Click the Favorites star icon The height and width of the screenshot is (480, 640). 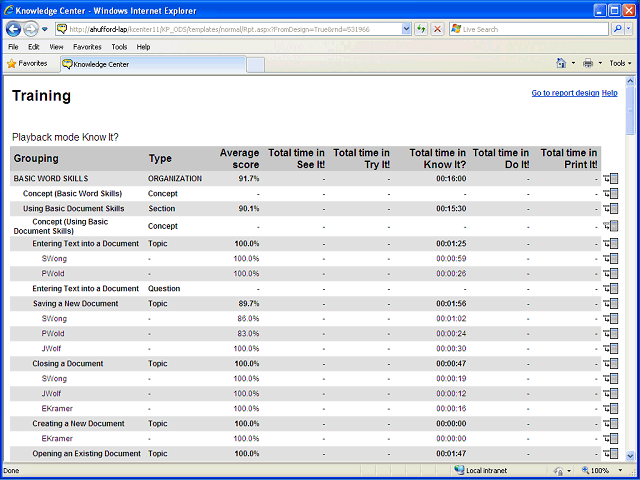(x=11, y=64)
